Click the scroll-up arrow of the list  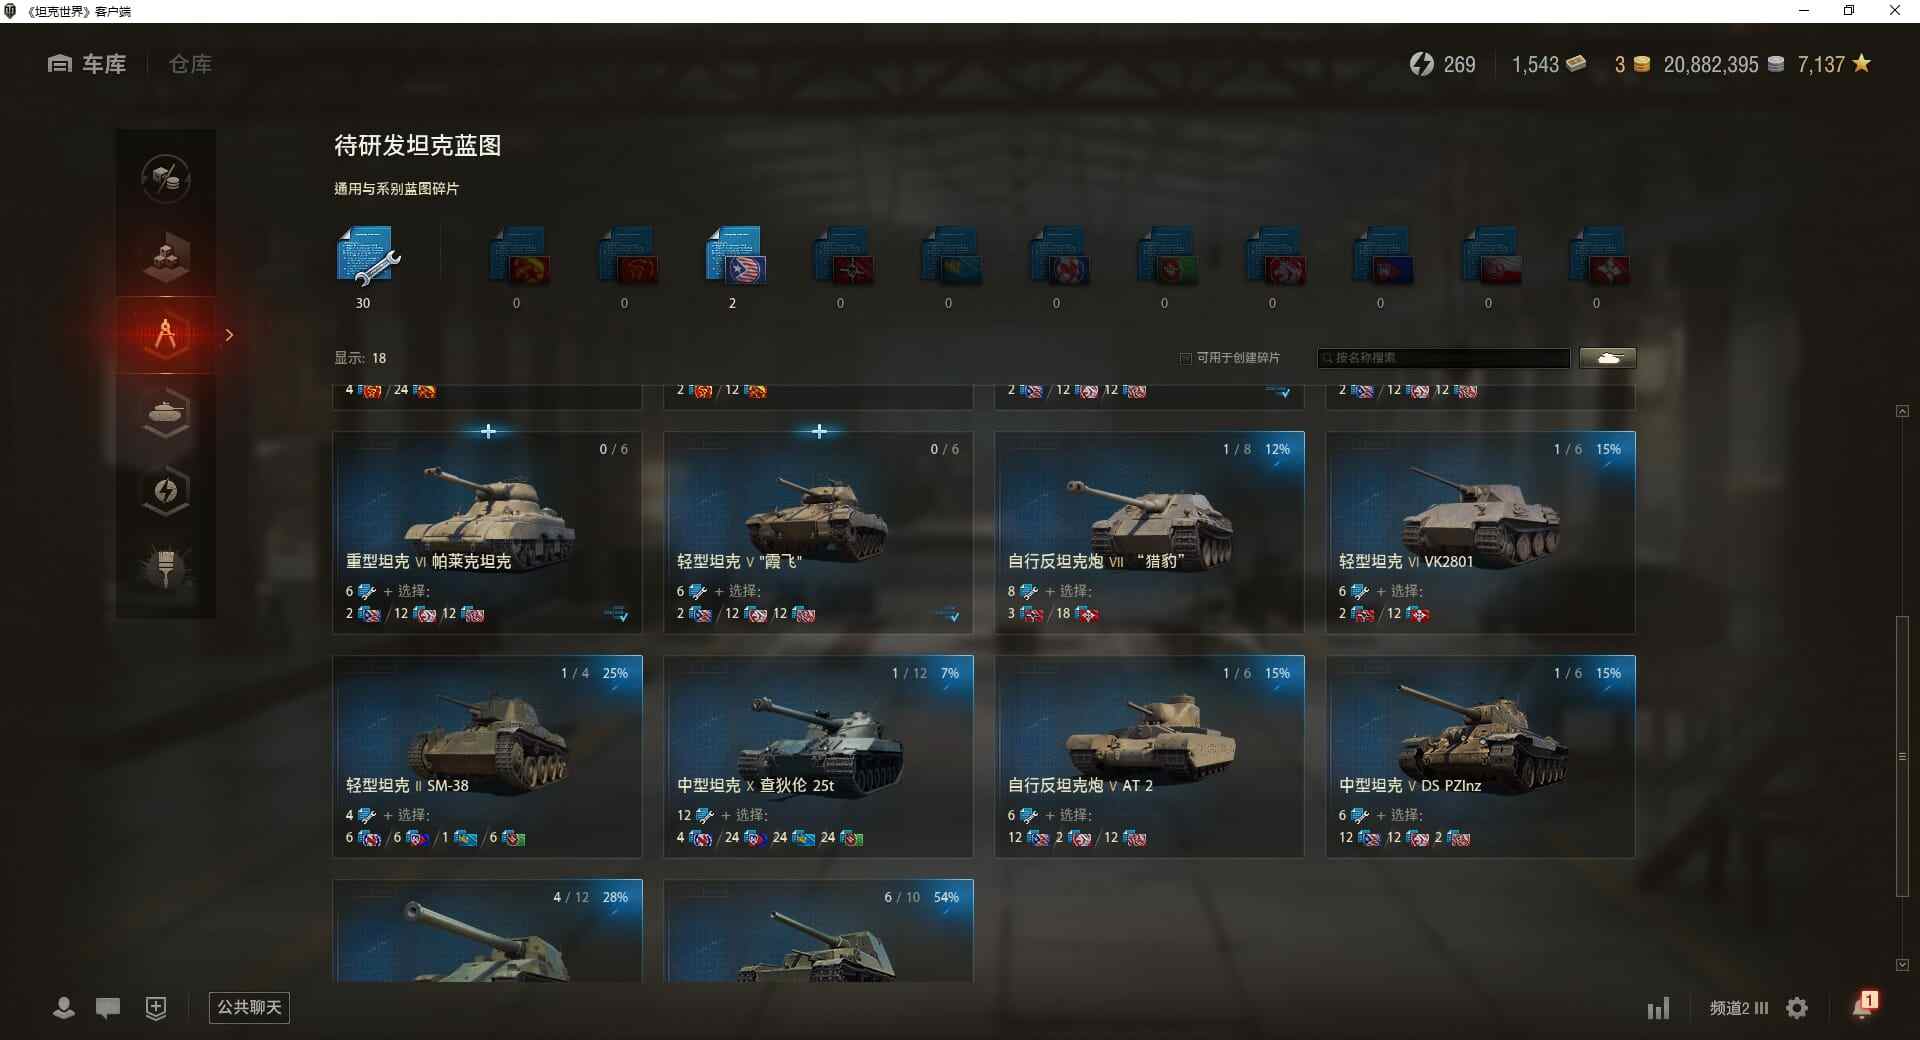tap(1902, 411)
